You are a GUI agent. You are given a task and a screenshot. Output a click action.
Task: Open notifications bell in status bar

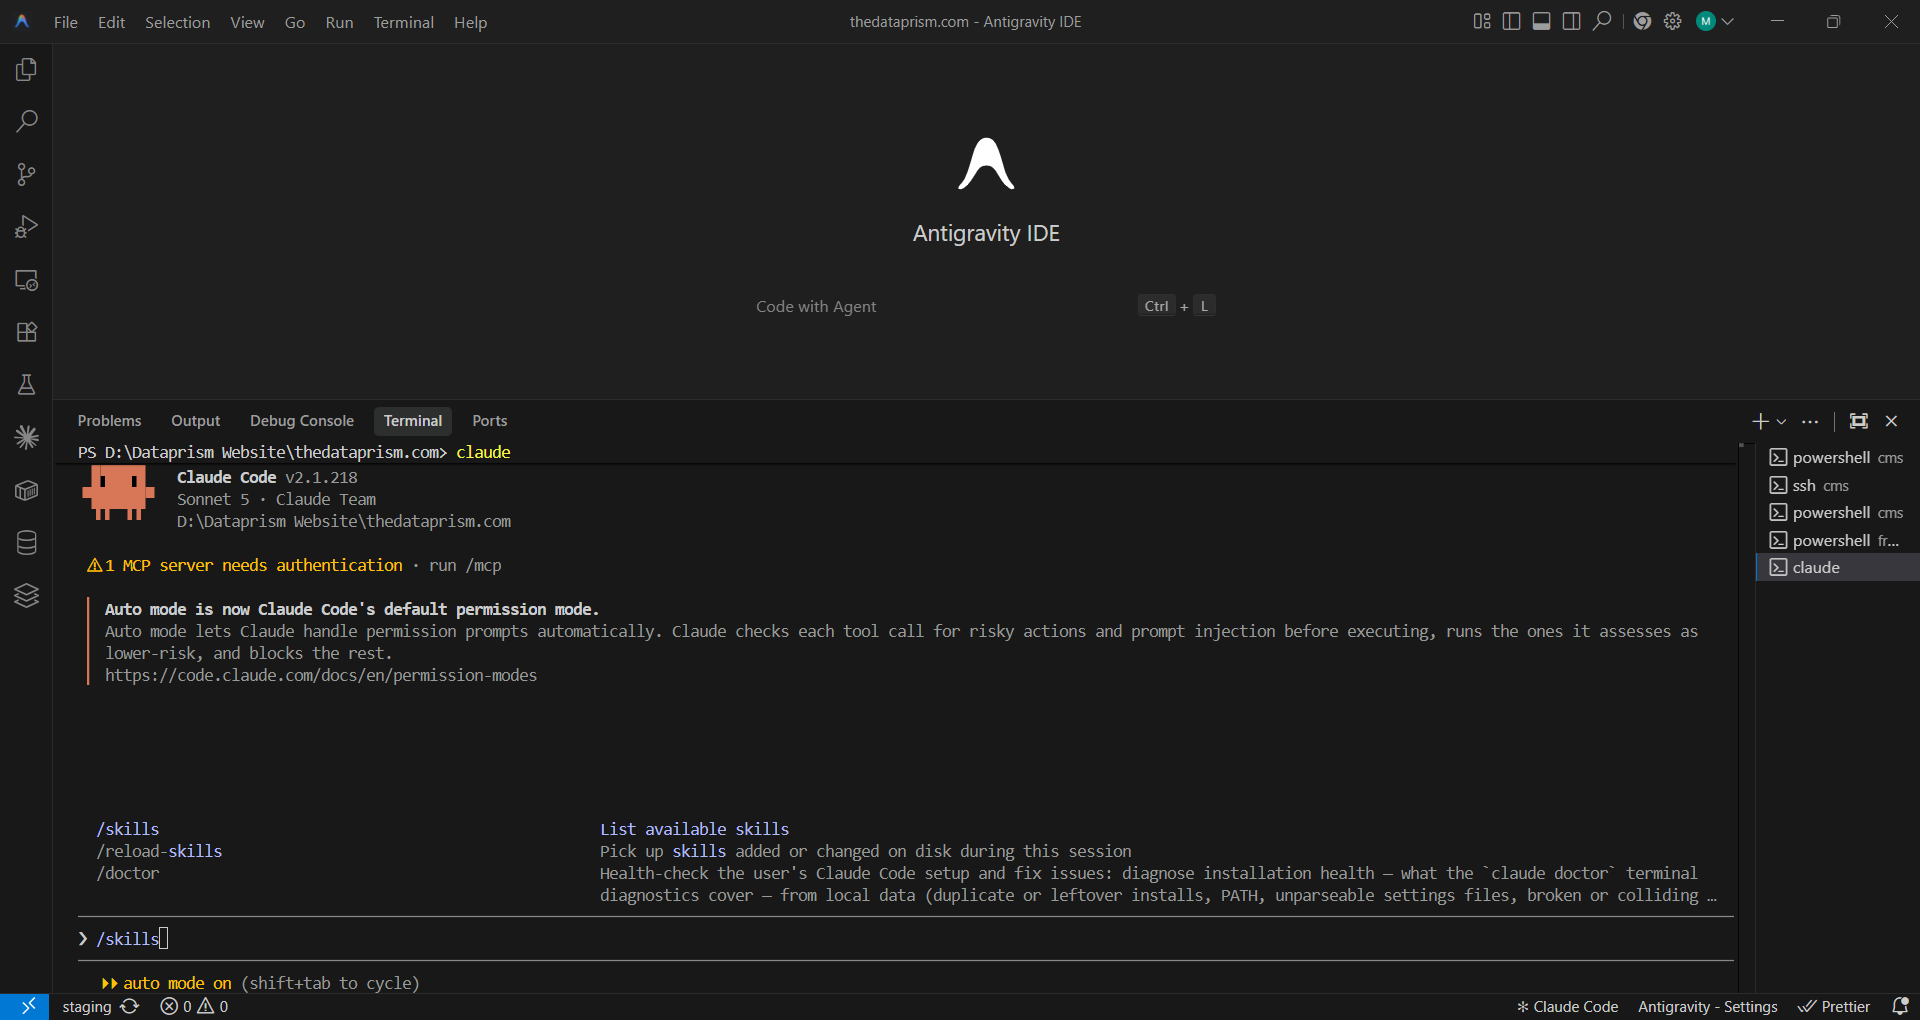coord(1900,1006)
